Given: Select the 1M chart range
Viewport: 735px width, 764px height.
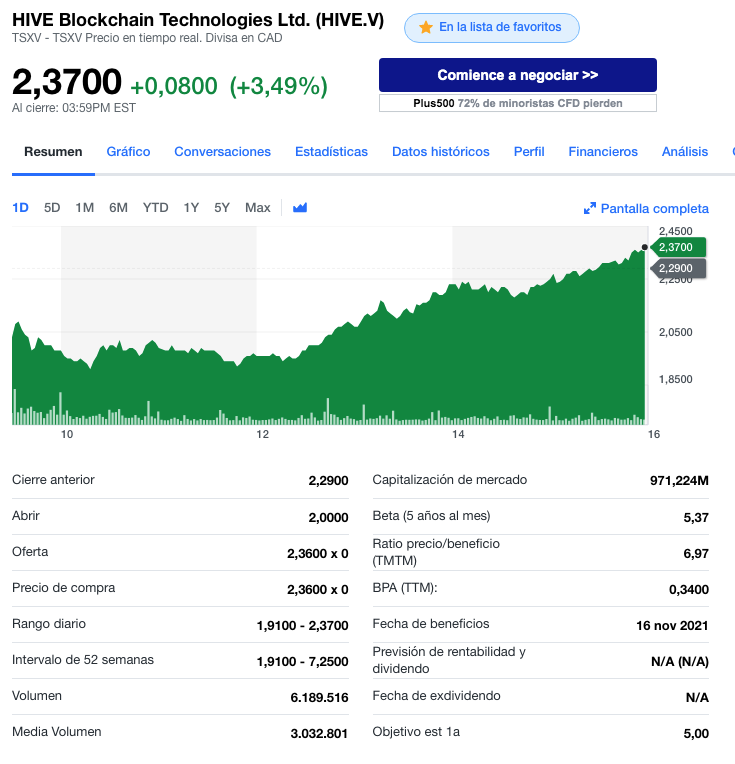Looking at the screenshot, I should click(x=85, y=208).
